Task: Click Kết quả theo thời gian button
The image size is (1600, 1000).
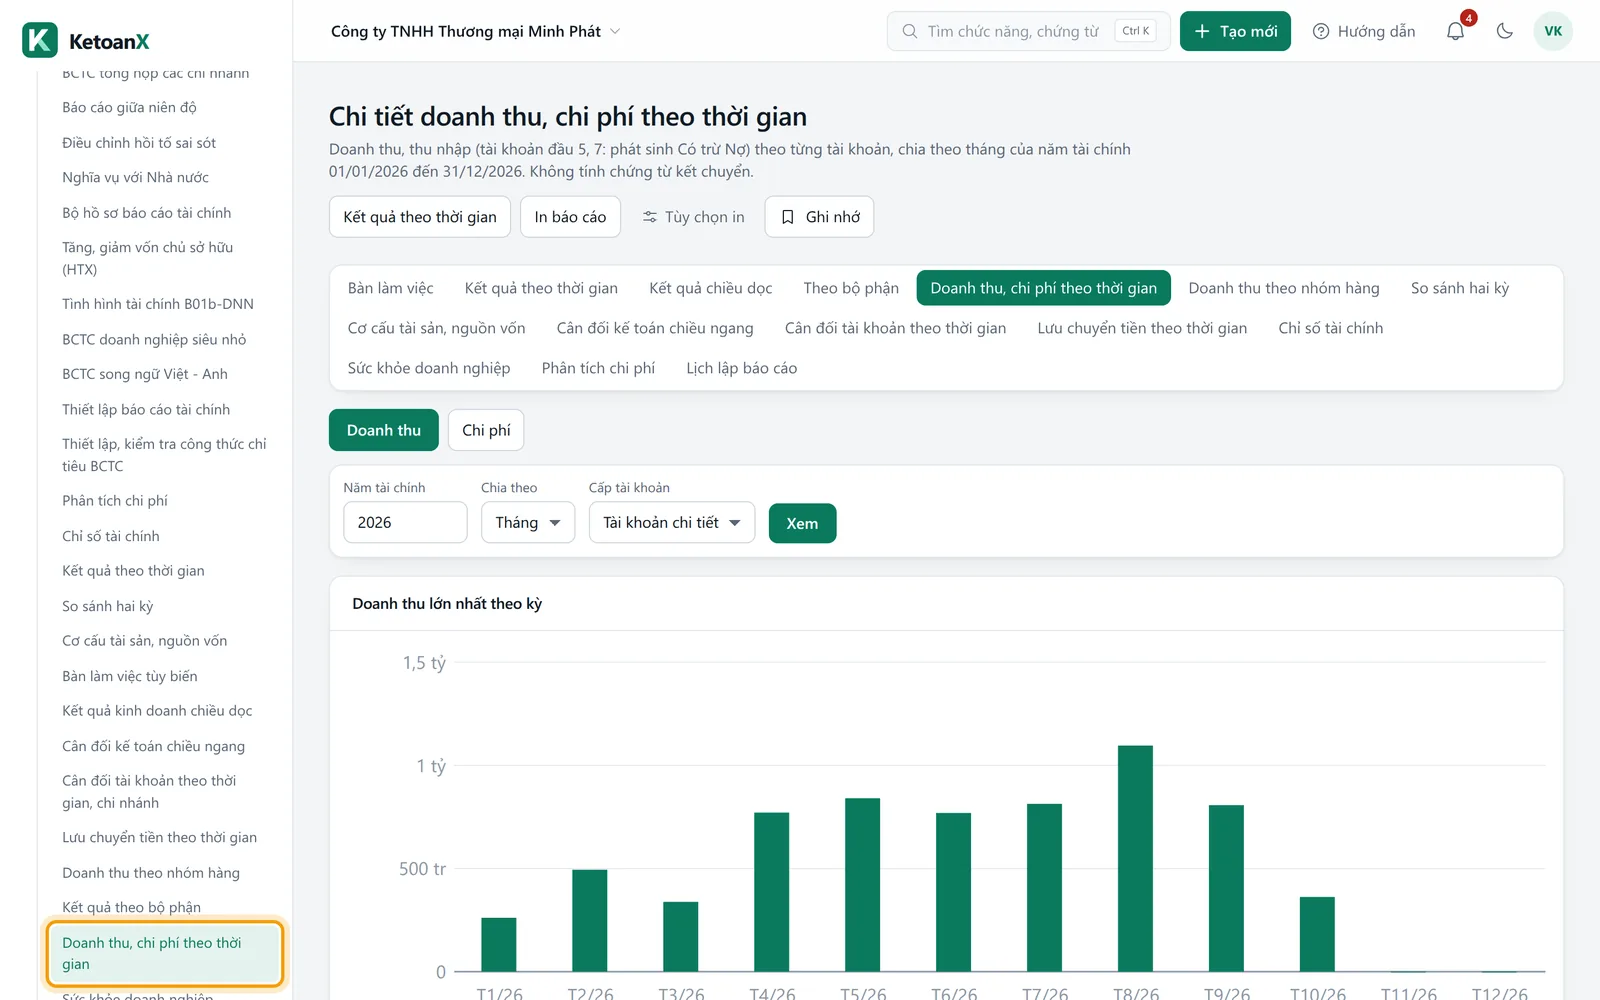Action: click(420, 217)
